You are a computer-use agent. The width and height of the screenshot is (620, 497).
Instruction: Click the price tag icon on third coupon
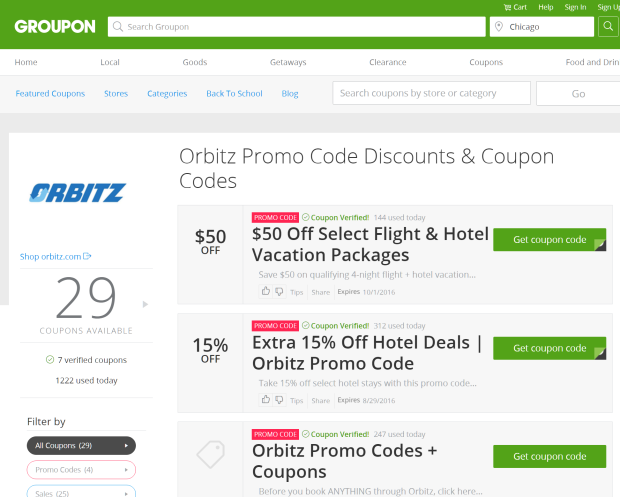click(211, 454)
